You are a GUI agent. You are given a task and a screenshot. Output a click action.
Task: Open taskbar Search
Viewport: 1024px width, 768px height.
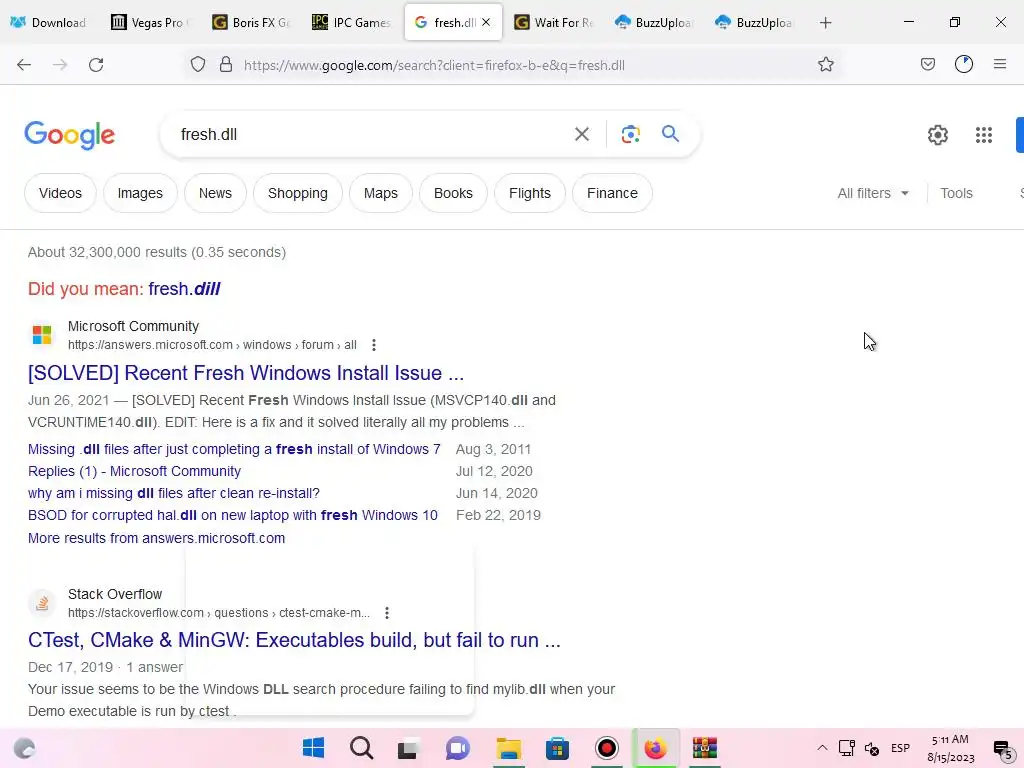pyautogui.click(x=361, y=748)
